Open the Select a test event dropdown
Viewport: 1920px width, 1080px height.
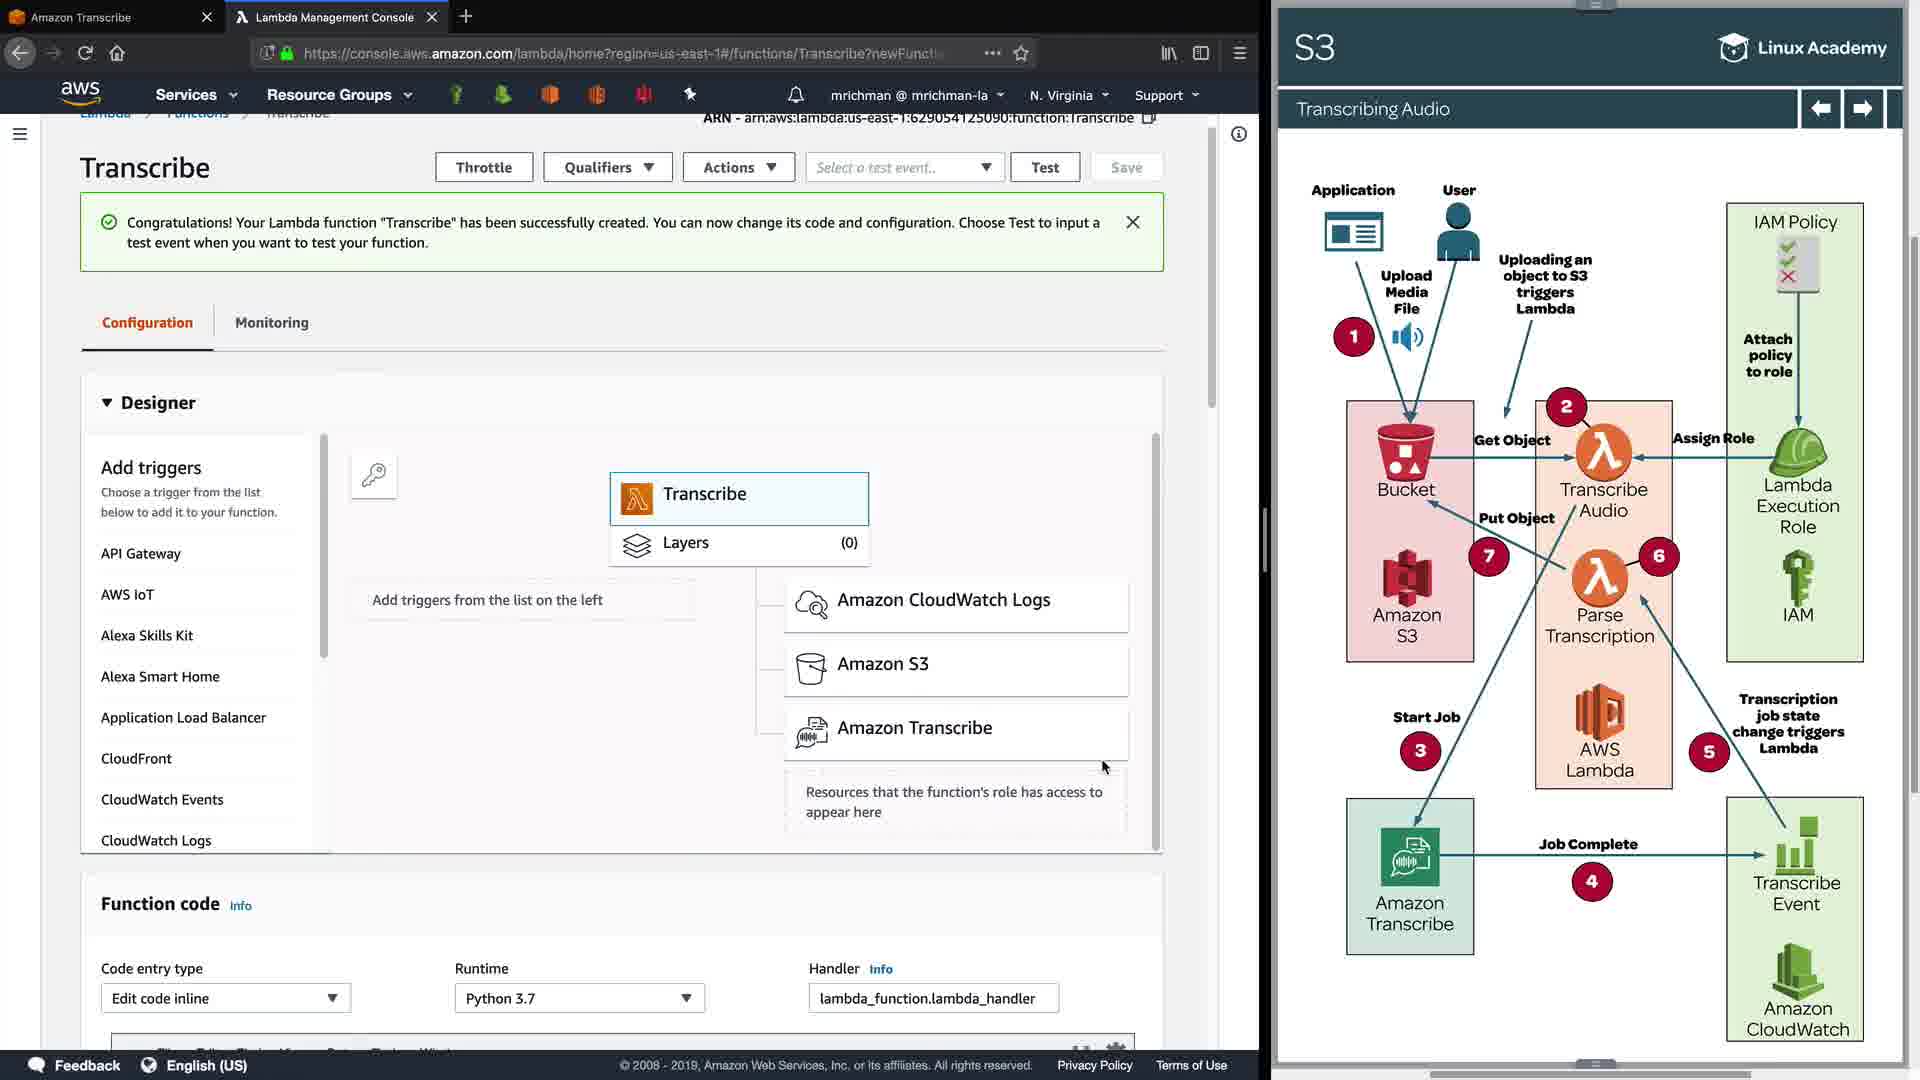[903, 167]
